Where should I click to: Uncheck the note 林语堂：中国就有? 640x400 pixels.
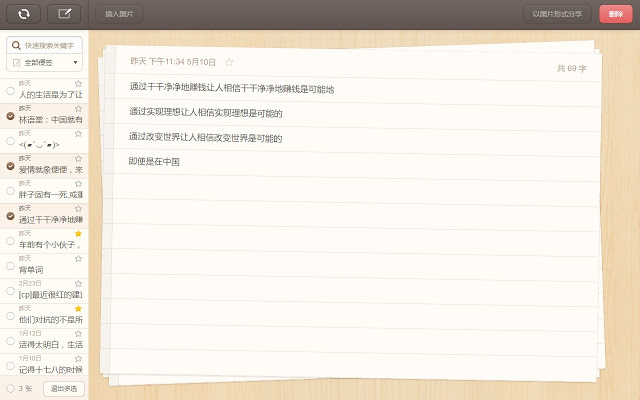pyautogui.click(x=11, y=116)
